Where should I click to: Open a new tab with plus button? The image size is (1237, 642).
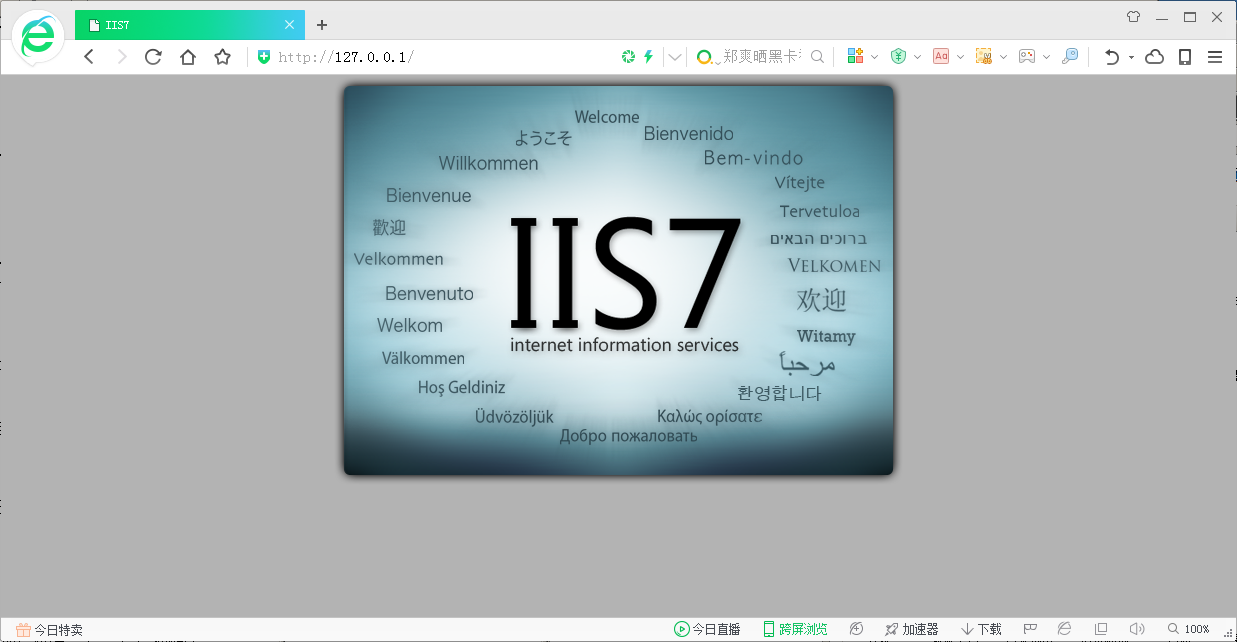point(322,25)
